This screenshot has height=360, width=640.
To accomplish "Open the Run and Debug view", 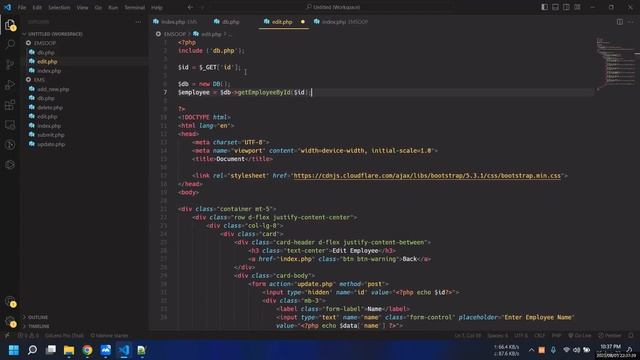I will (10, 84).
